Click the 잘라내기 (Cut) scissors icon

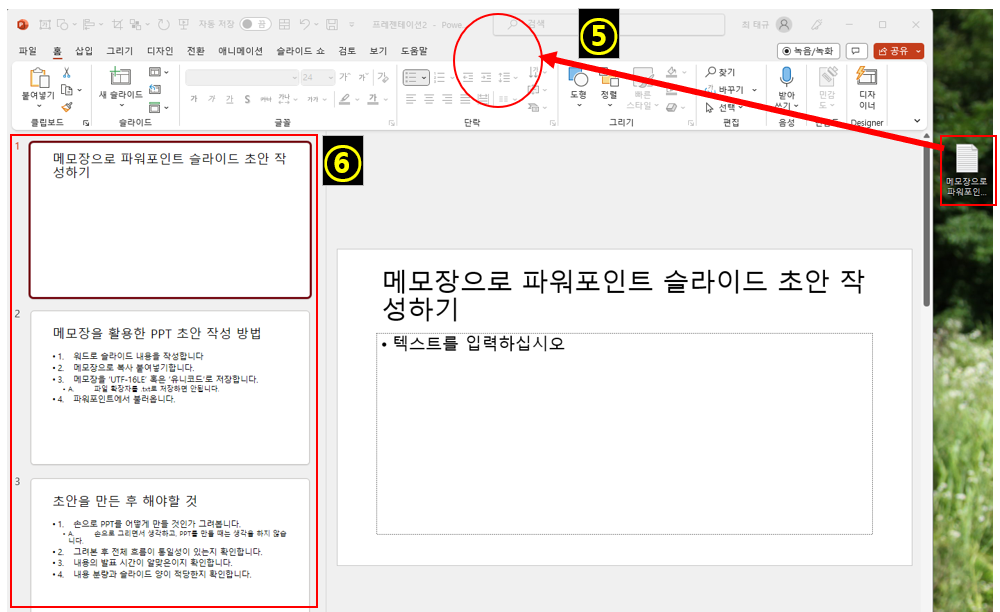tap(67, 74)
